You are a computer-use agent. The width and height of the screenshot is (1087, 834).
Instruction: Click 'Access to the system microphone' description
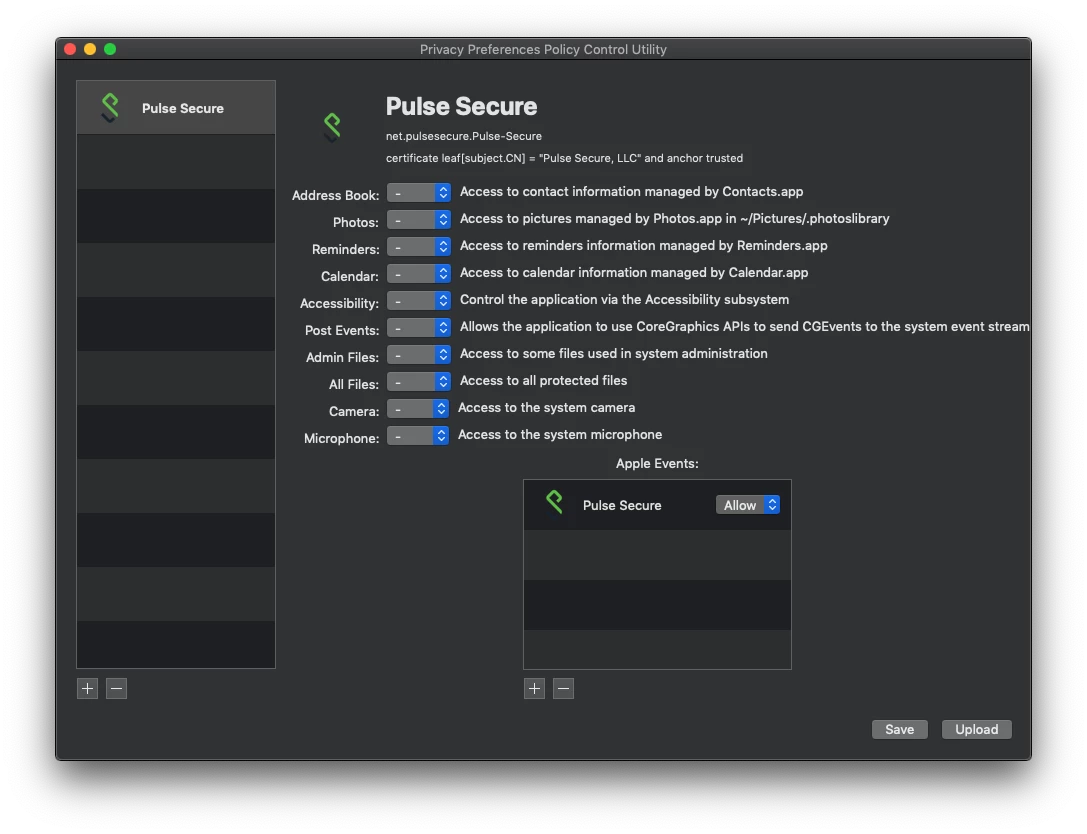tap(559, 435)
